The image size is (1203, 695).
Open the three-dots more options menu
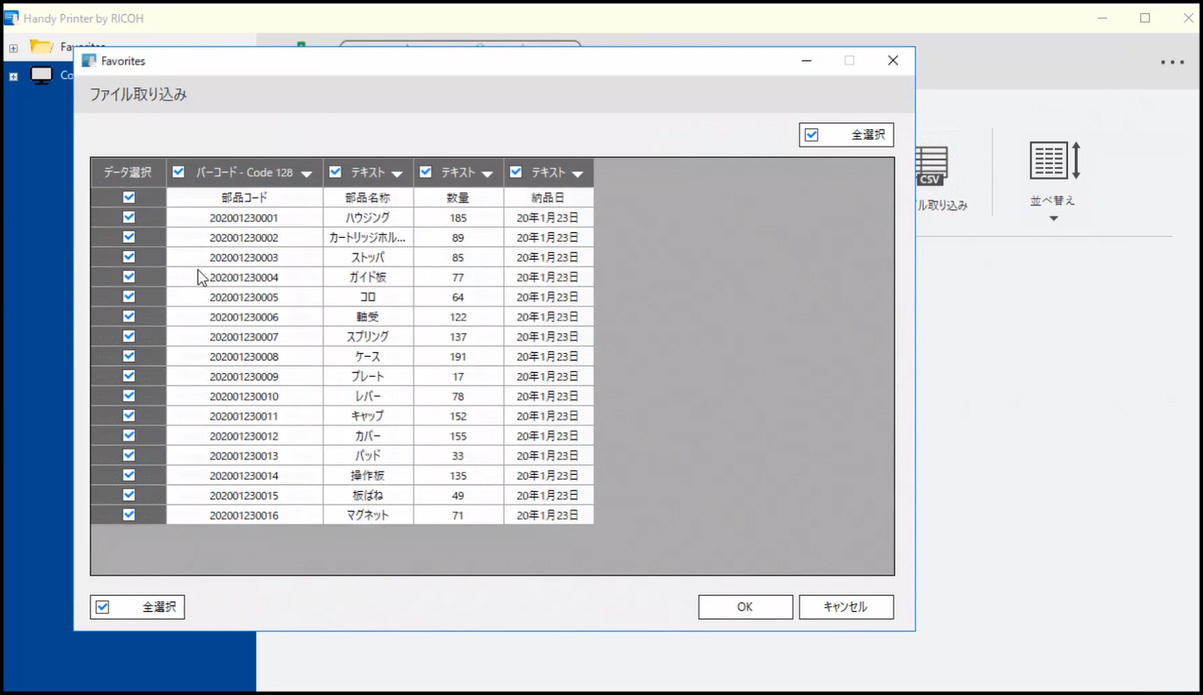pos(1172,62)
